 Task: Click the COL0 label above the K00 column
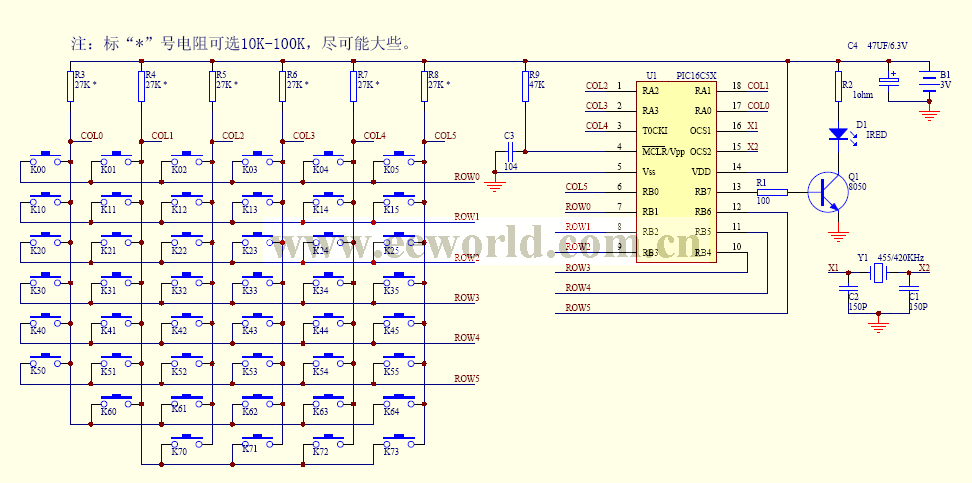[92, 136]
